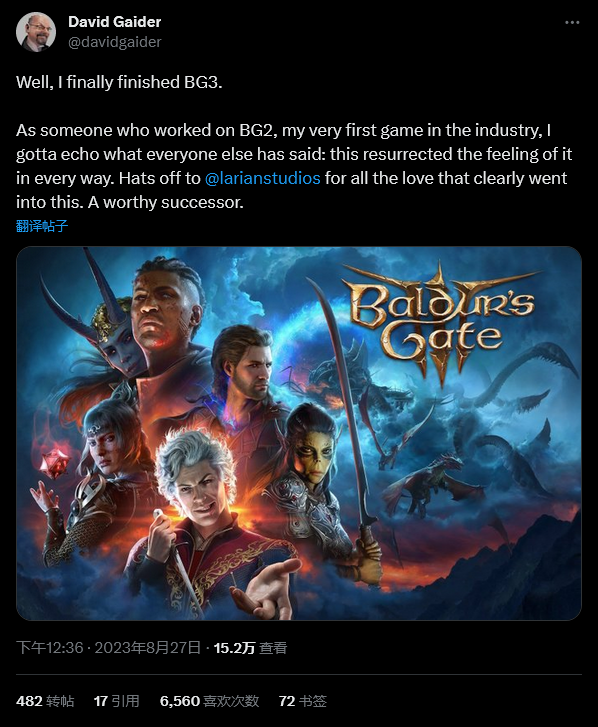Open the 72 书签 bookmarks count
598x727 pixels.
pyautogui.click(x=303, y=701)
